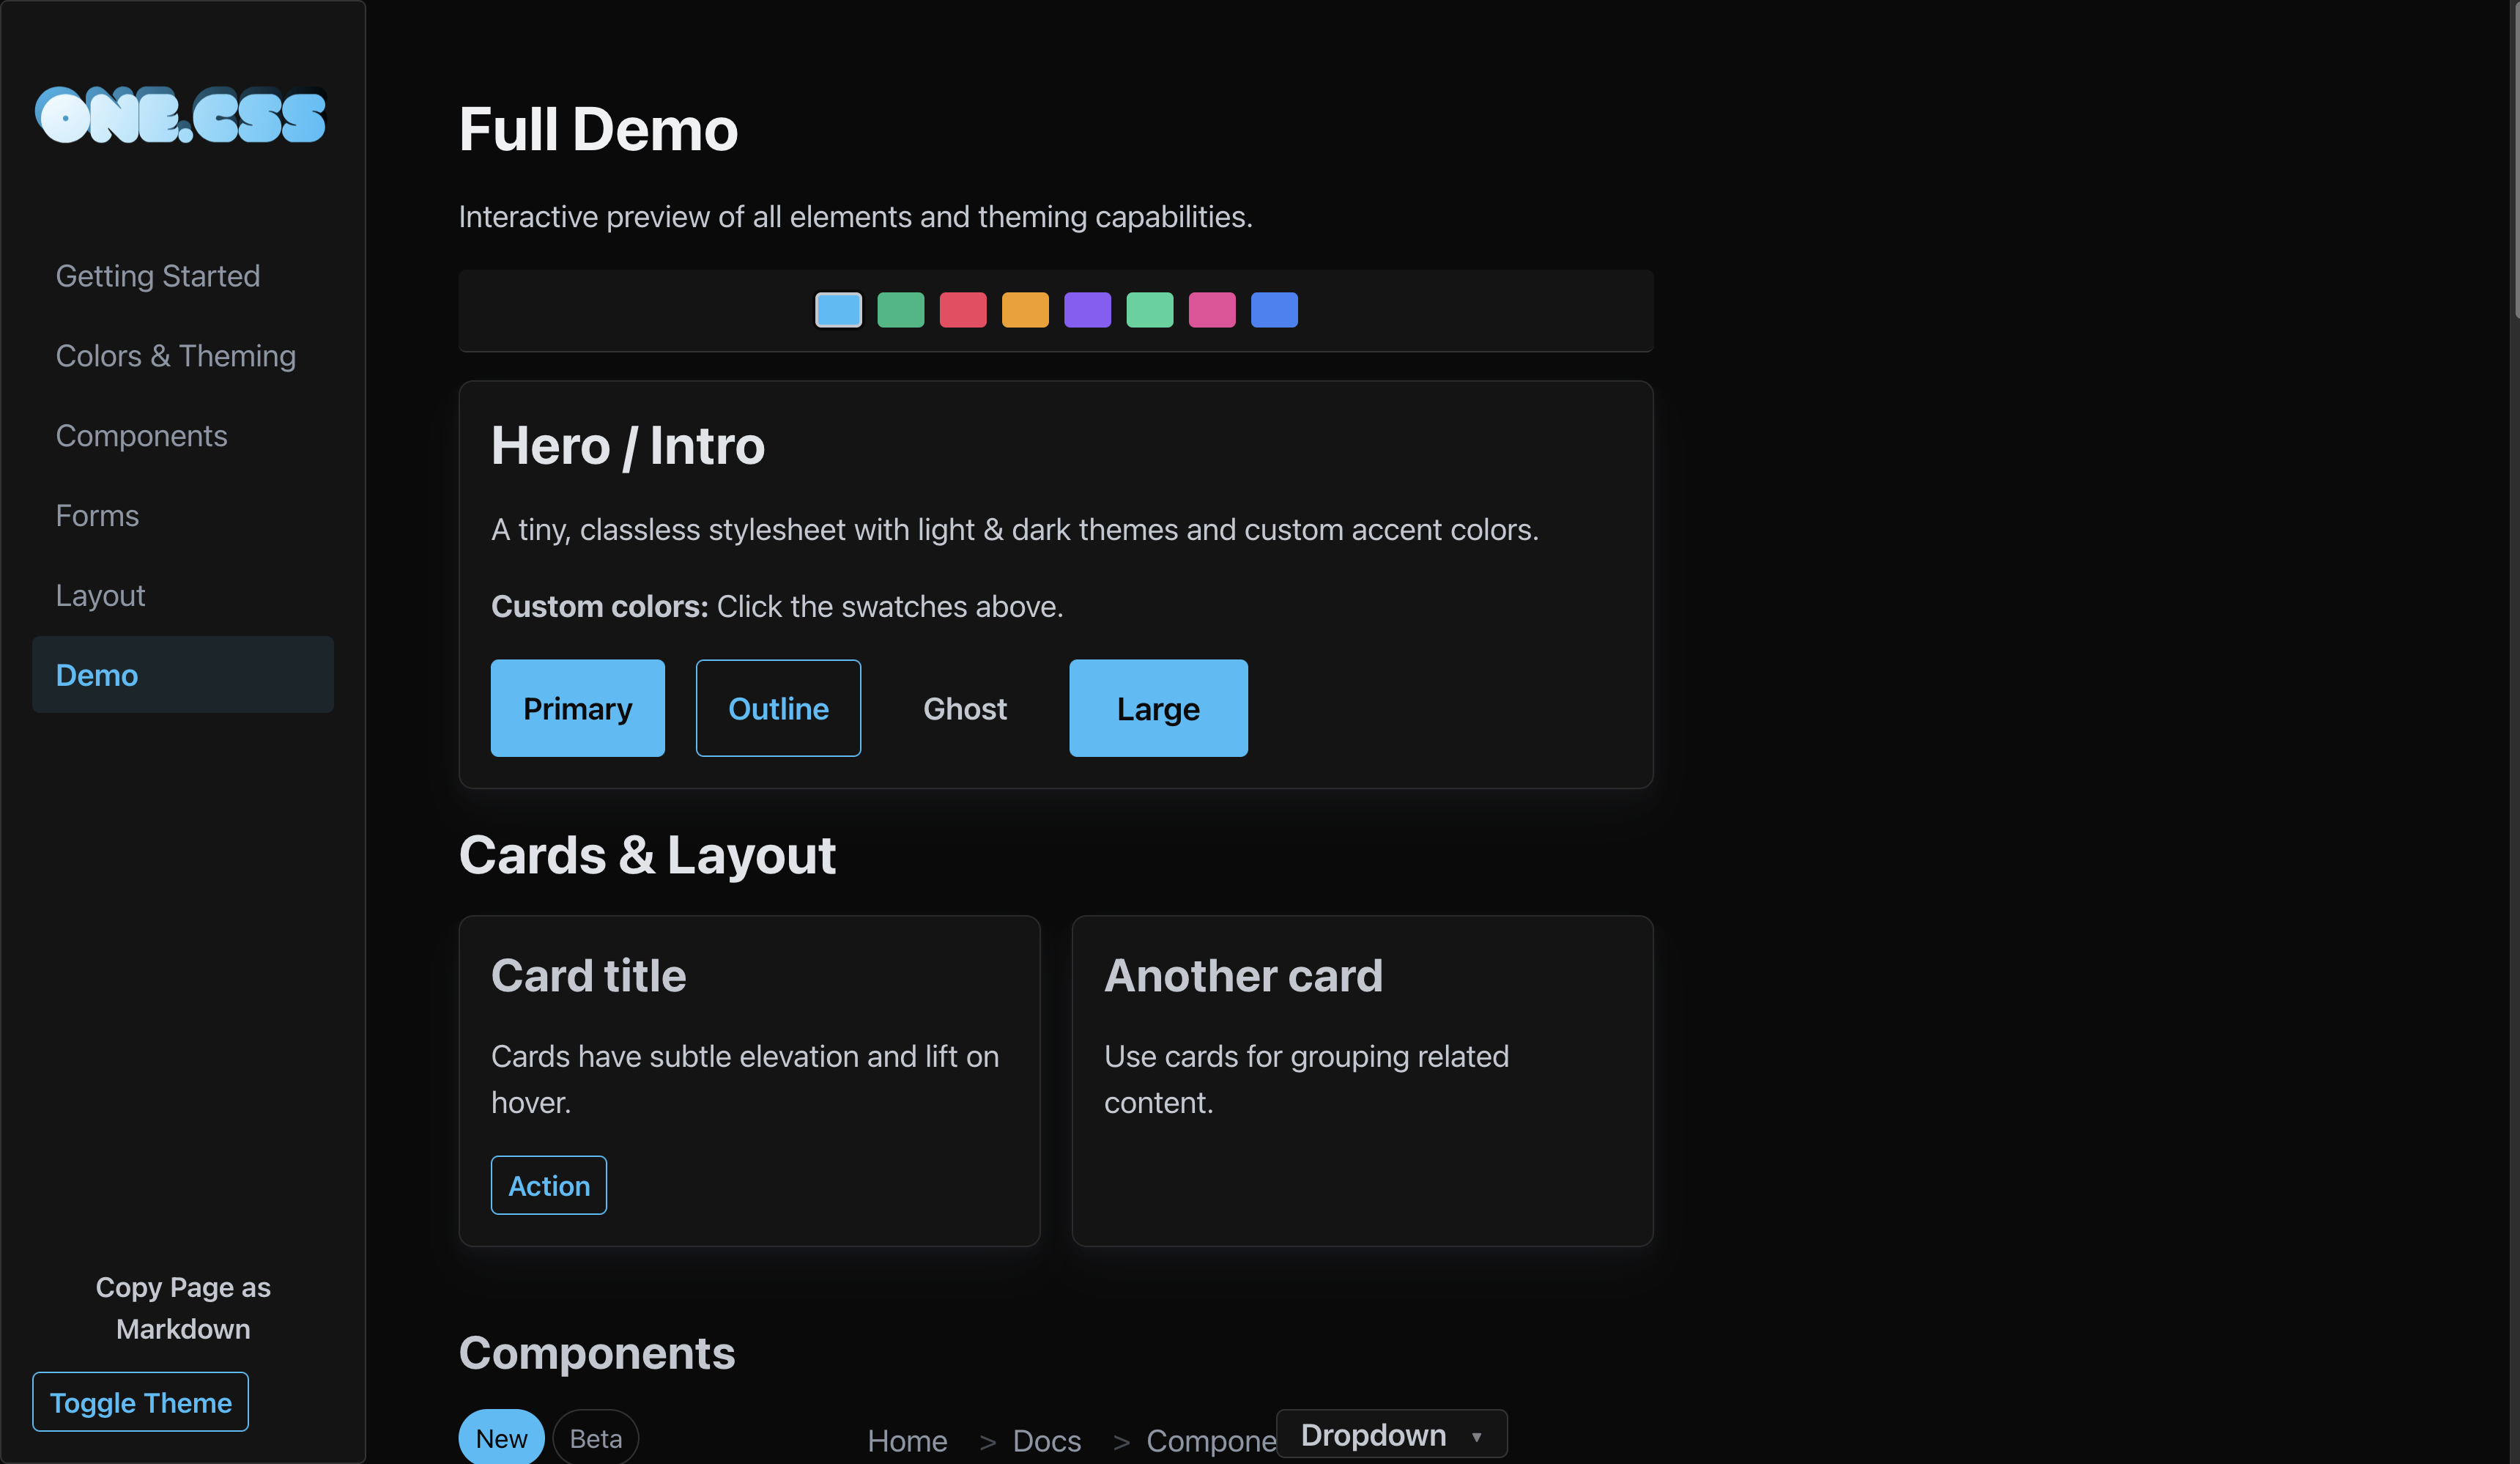This screenshot has width=2520, height=1464.
Task: Pick the purple accent swatch
Action: click(1087, 310)
